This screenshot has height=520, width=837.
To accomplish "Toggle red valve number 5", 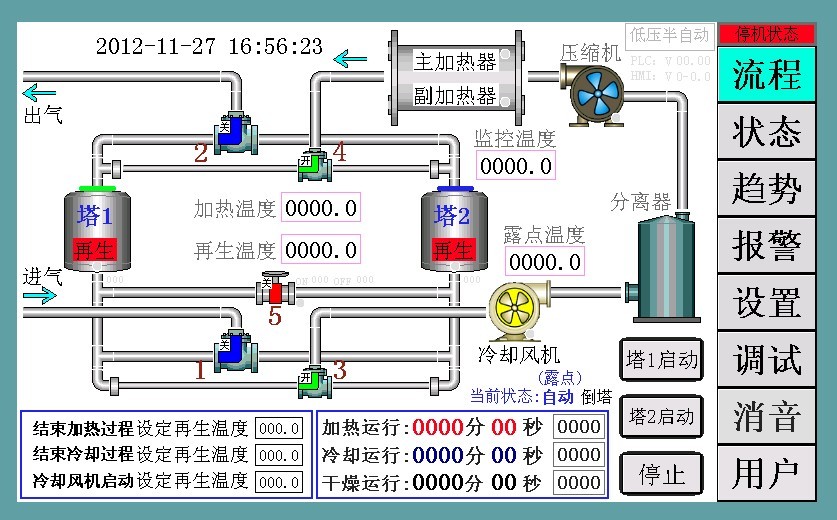I will click(x=275, y=291).
